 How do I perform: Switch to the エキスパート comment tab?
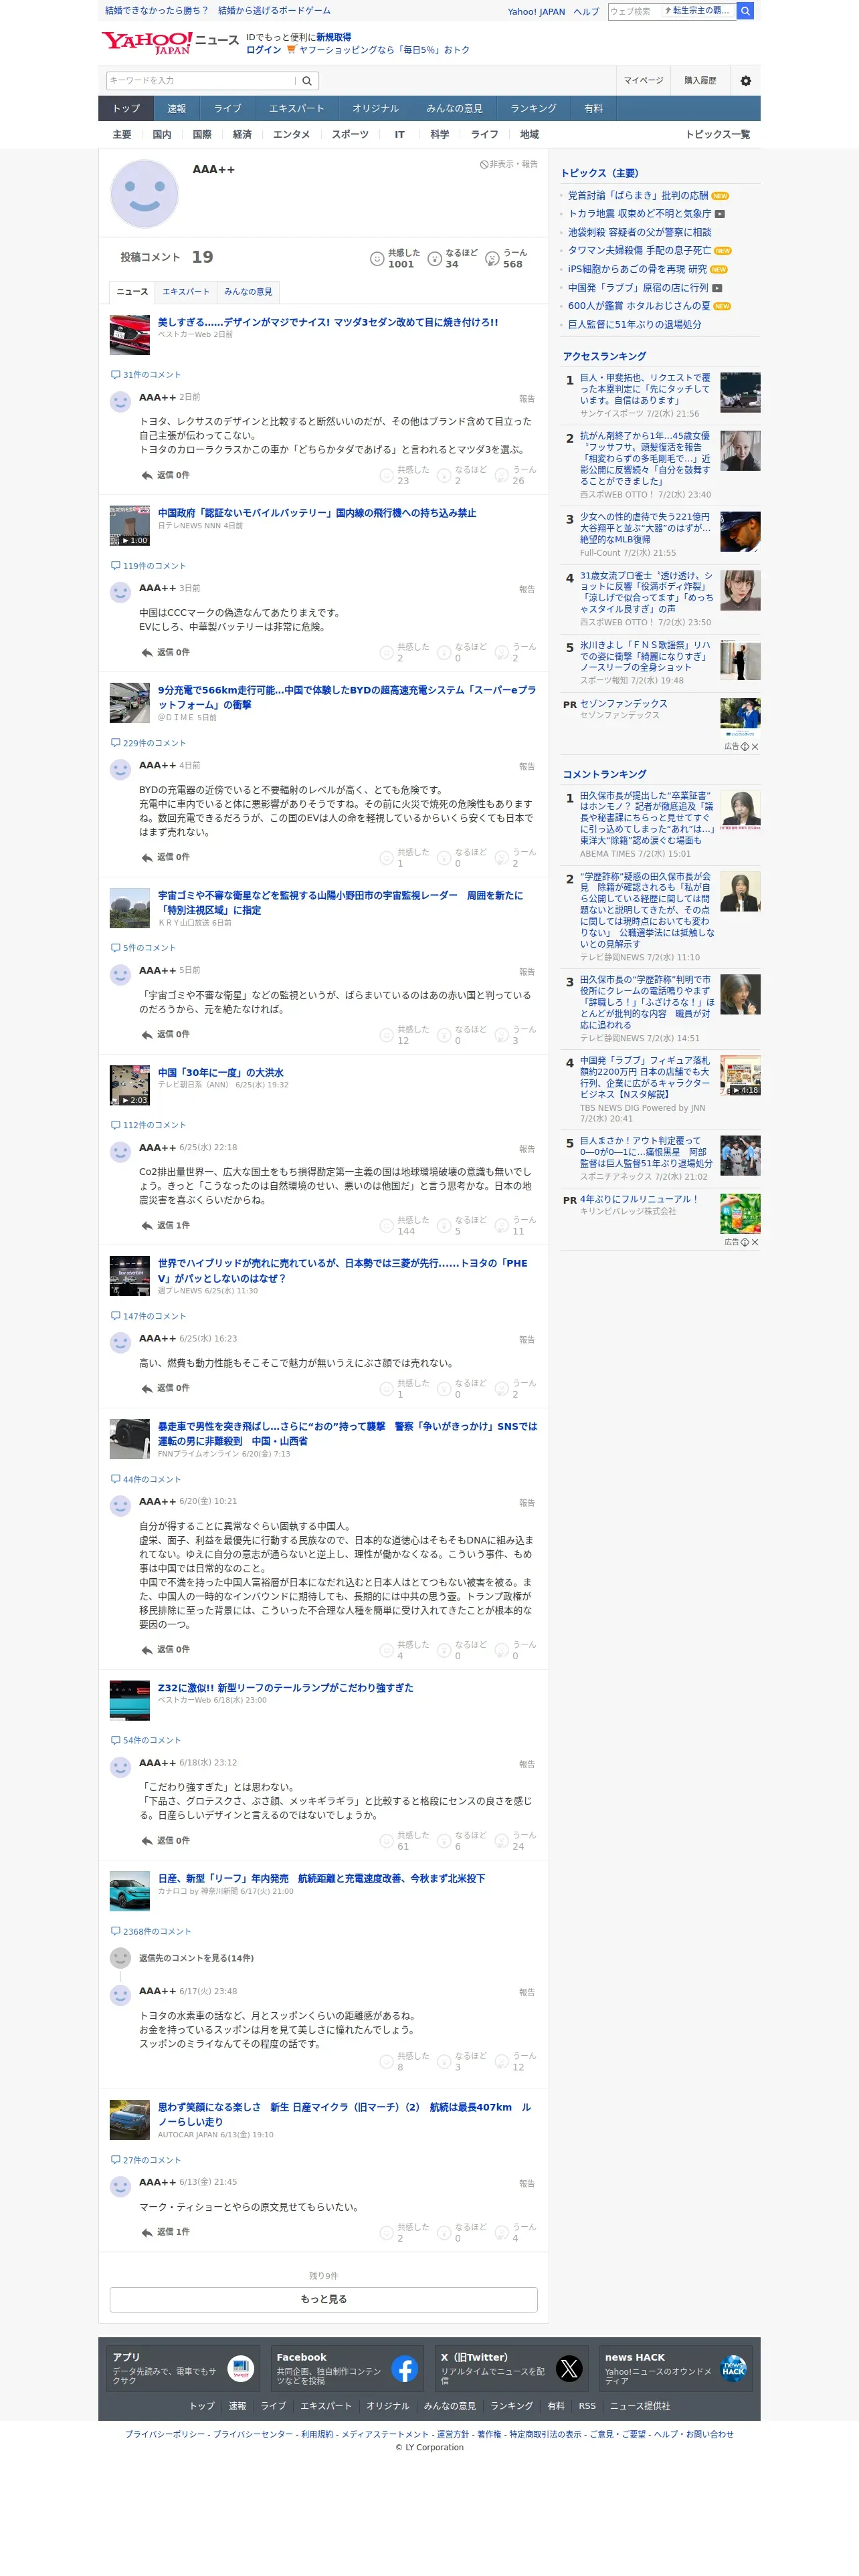(186, 292)
